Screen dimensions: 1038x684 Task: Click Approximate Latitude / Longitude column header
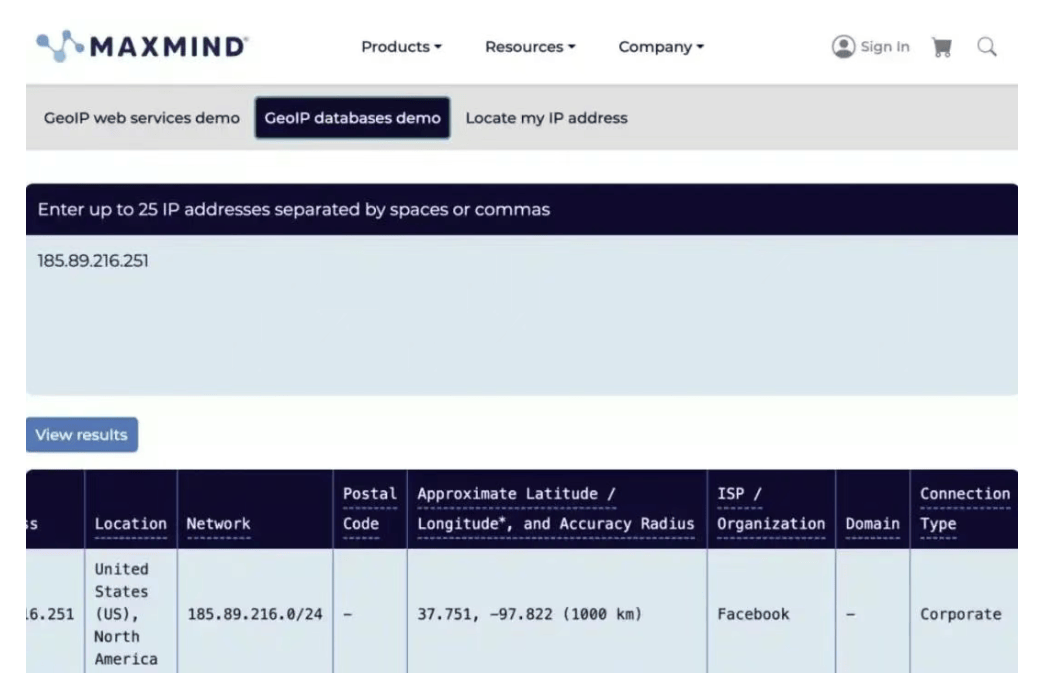point(555,509)
